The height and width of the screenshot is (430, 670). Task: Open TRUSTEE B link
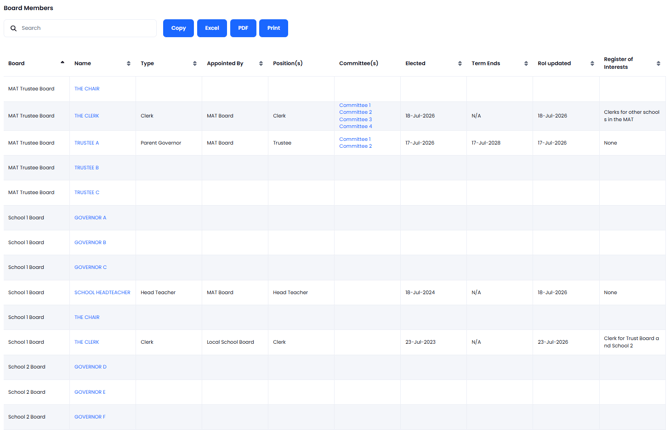coord(87,168)
